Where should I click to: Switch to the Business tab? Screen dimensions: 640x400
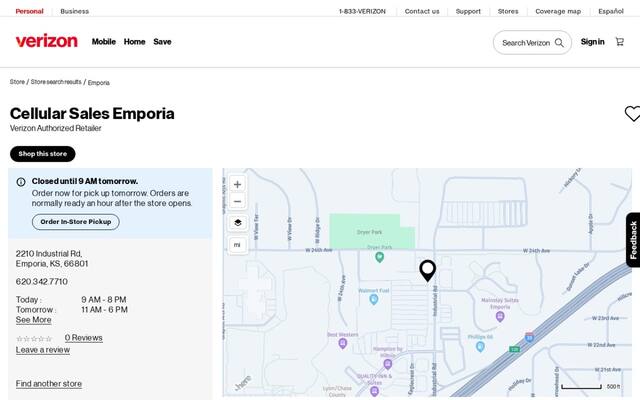74,11
